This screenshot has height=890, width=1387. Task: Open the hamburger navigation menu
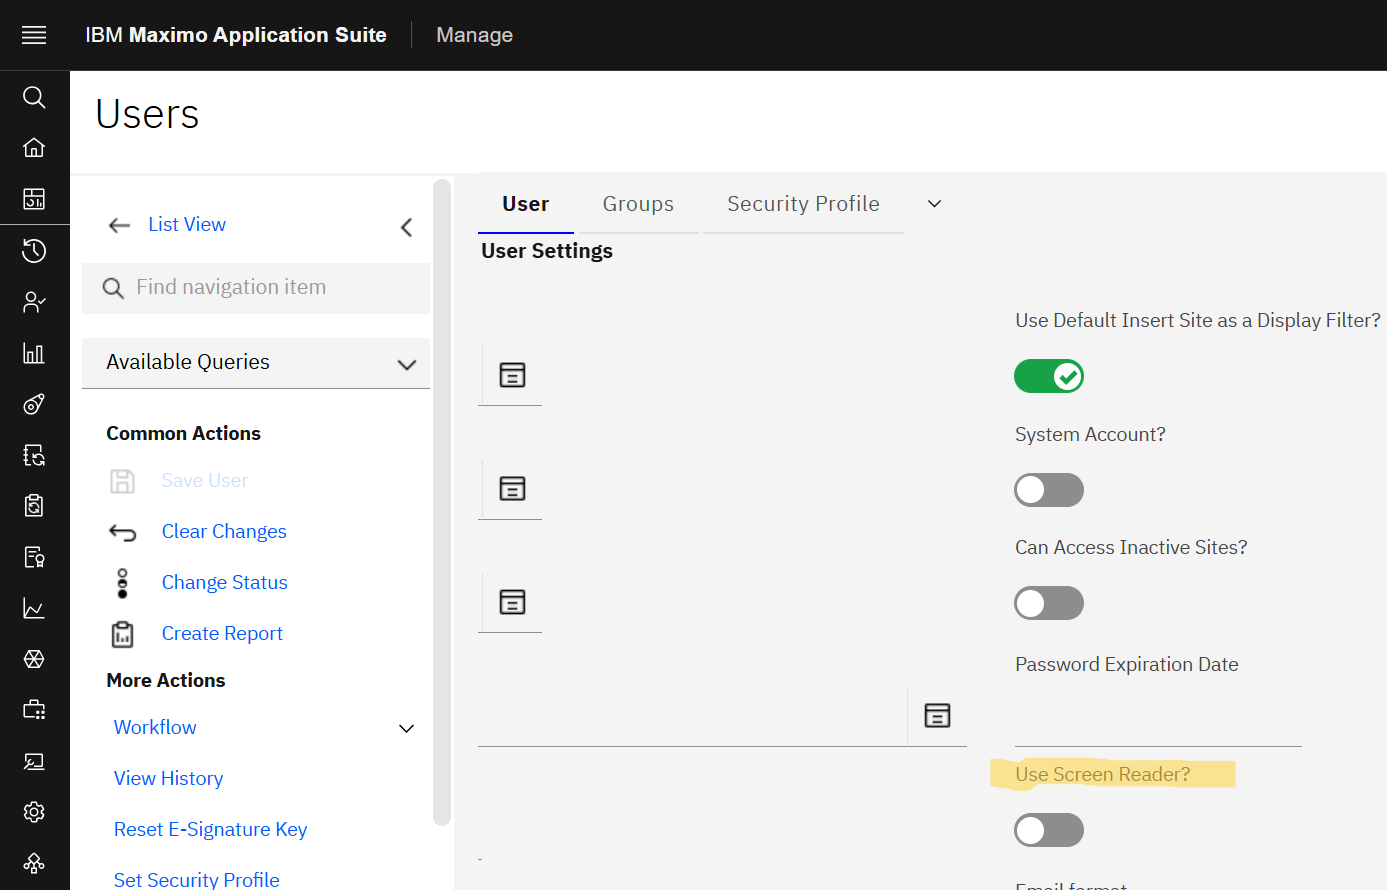tap(34, 35)
